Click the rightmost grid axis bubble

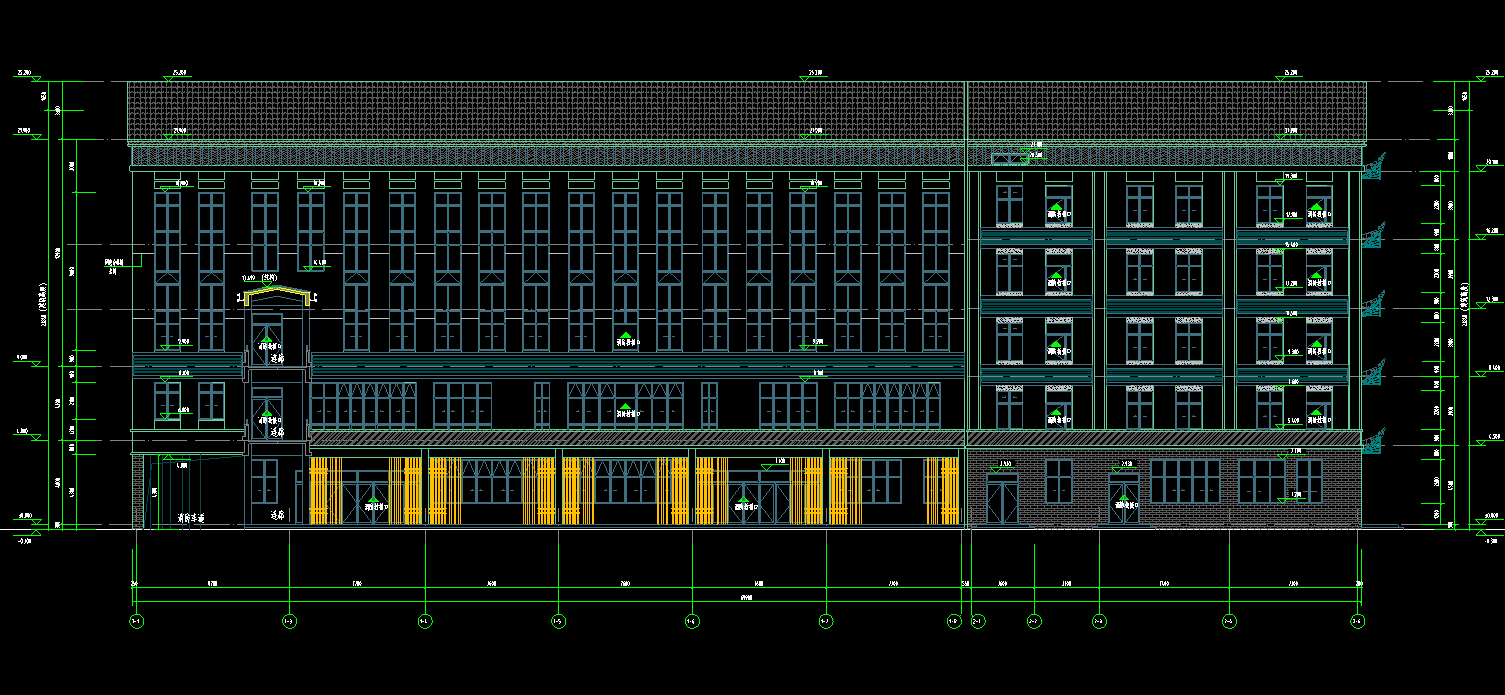[x=1357, y=621]
